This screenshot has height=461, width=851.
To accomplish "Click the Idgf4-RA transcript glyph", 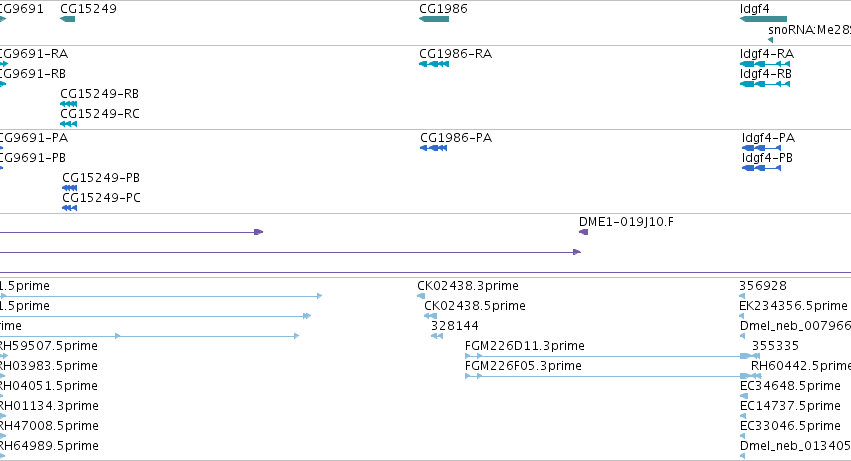I will coord(765,64).
